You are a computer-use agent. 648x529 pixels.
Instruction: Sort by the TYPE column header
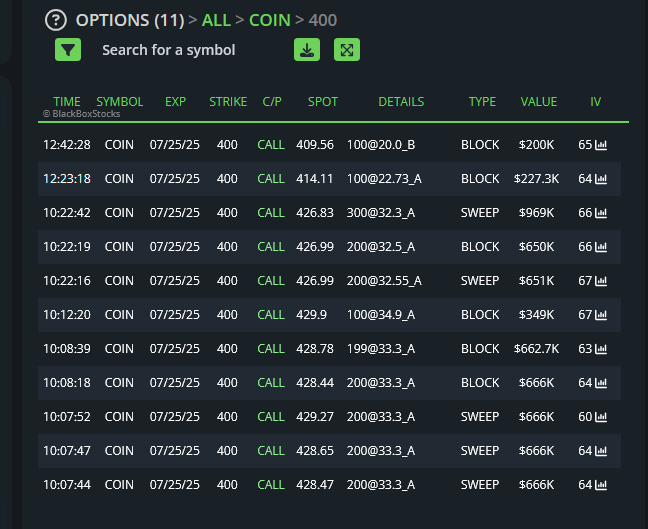pyautogui.click(x=482, y=102)
